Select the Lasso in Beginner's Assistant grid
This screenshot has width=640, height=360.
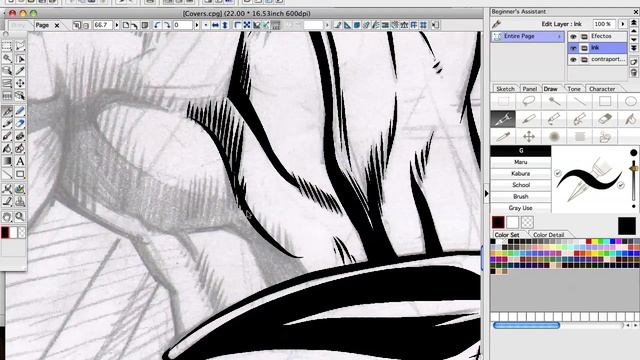(x=528, y=101)
